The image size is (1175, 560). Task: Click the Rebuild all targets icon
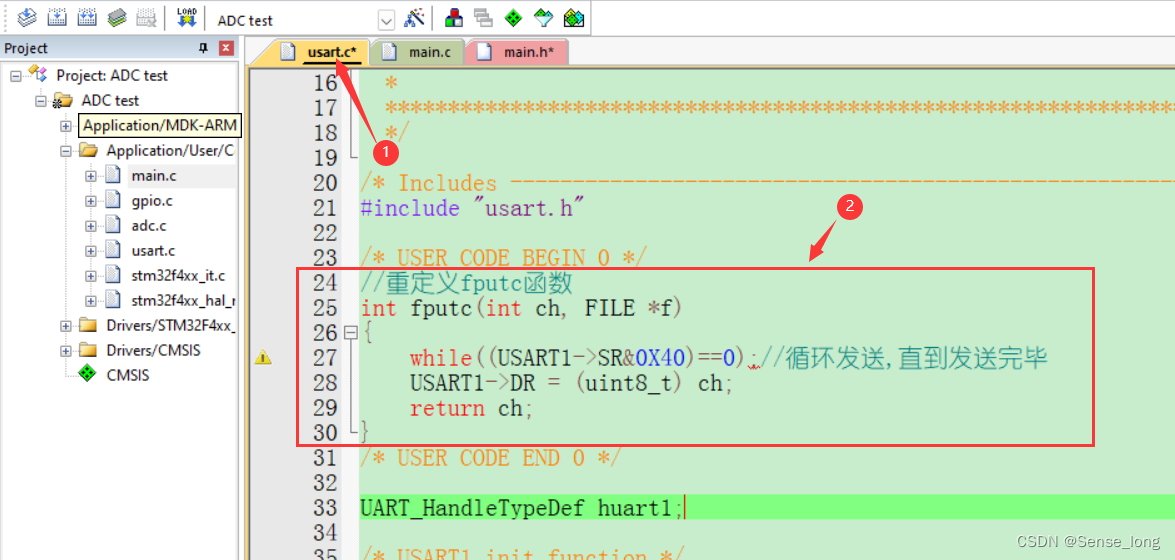pos(87,17)
